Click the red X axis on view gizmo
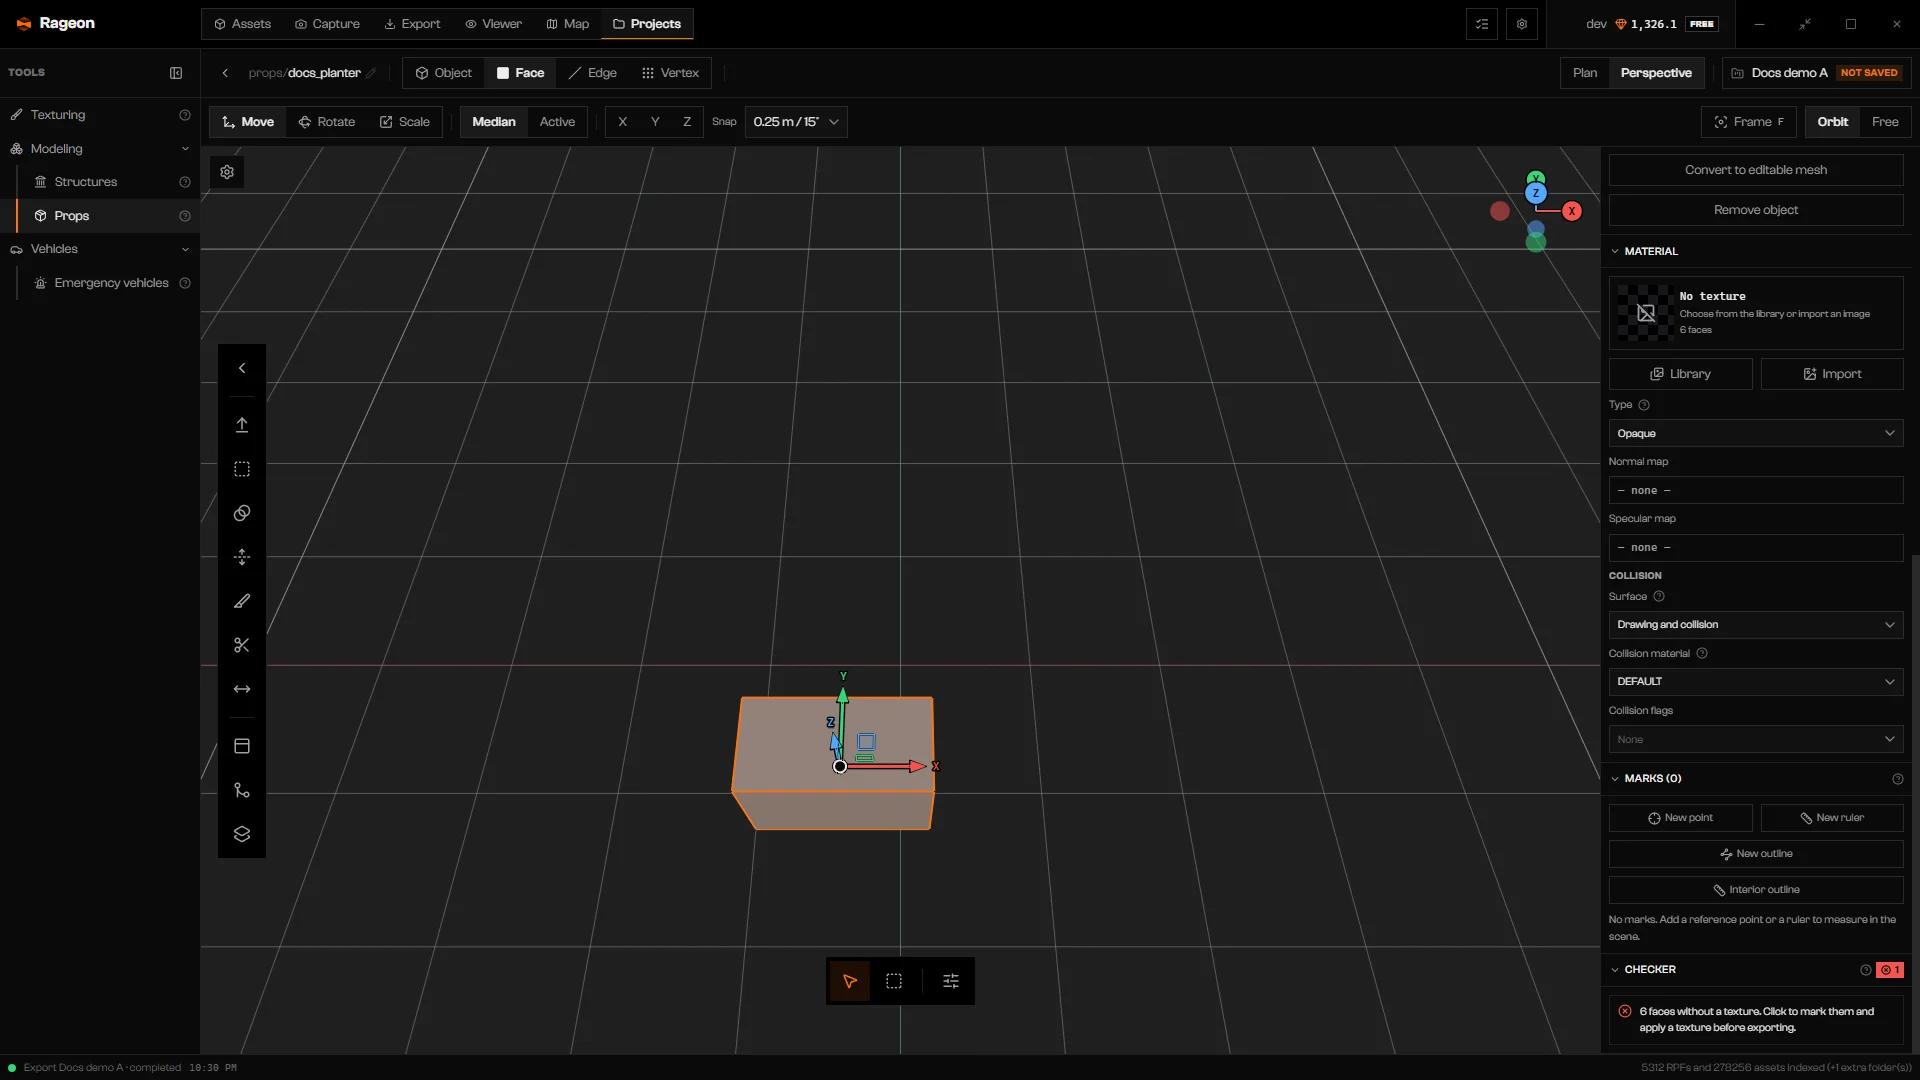This screenshot has height=1080, width=1920. (1572, 211)
